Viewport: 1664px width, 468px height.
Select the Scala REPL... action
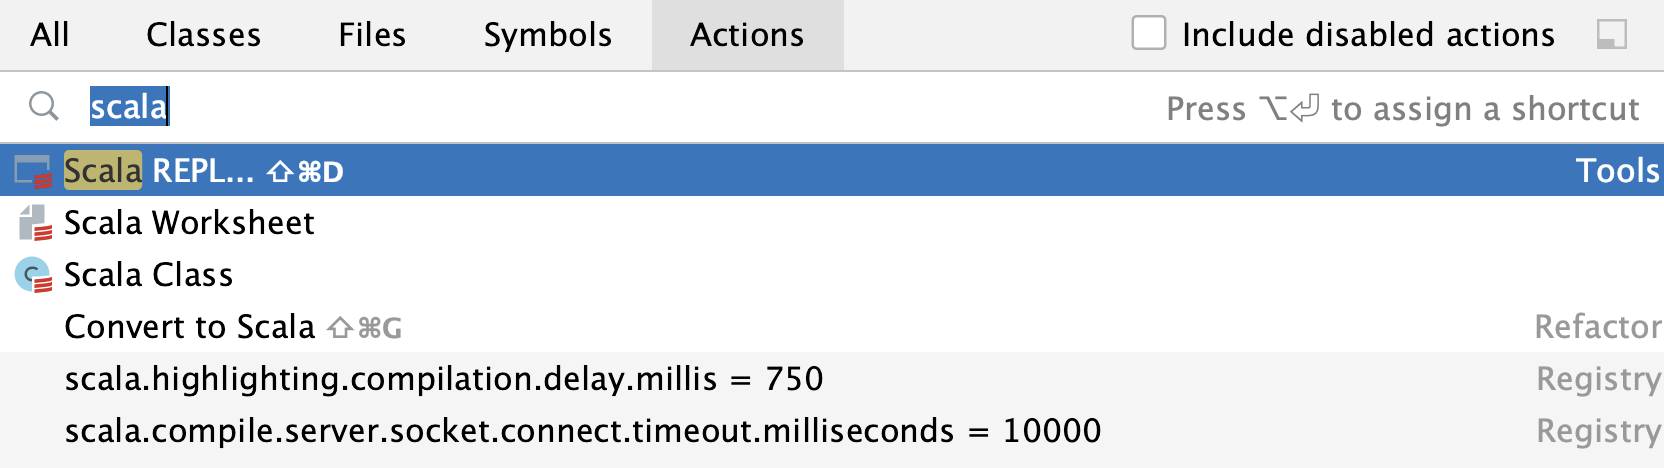(x=832, y=171)
